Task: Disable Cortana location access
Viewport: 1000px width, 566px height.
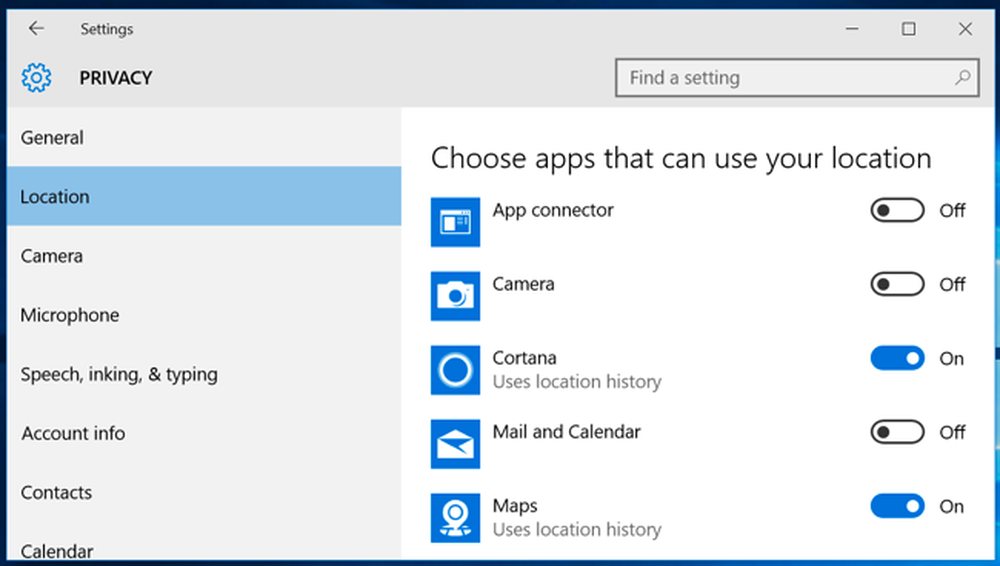Action: [x=897, y=358]
